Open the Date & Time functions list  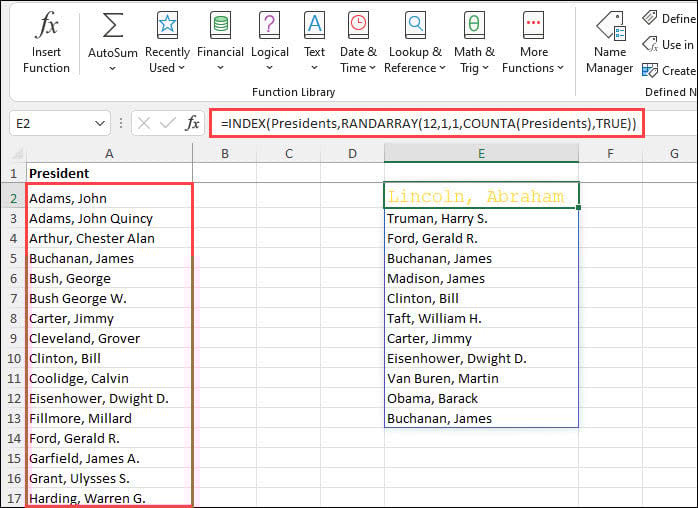pos(358,42)
